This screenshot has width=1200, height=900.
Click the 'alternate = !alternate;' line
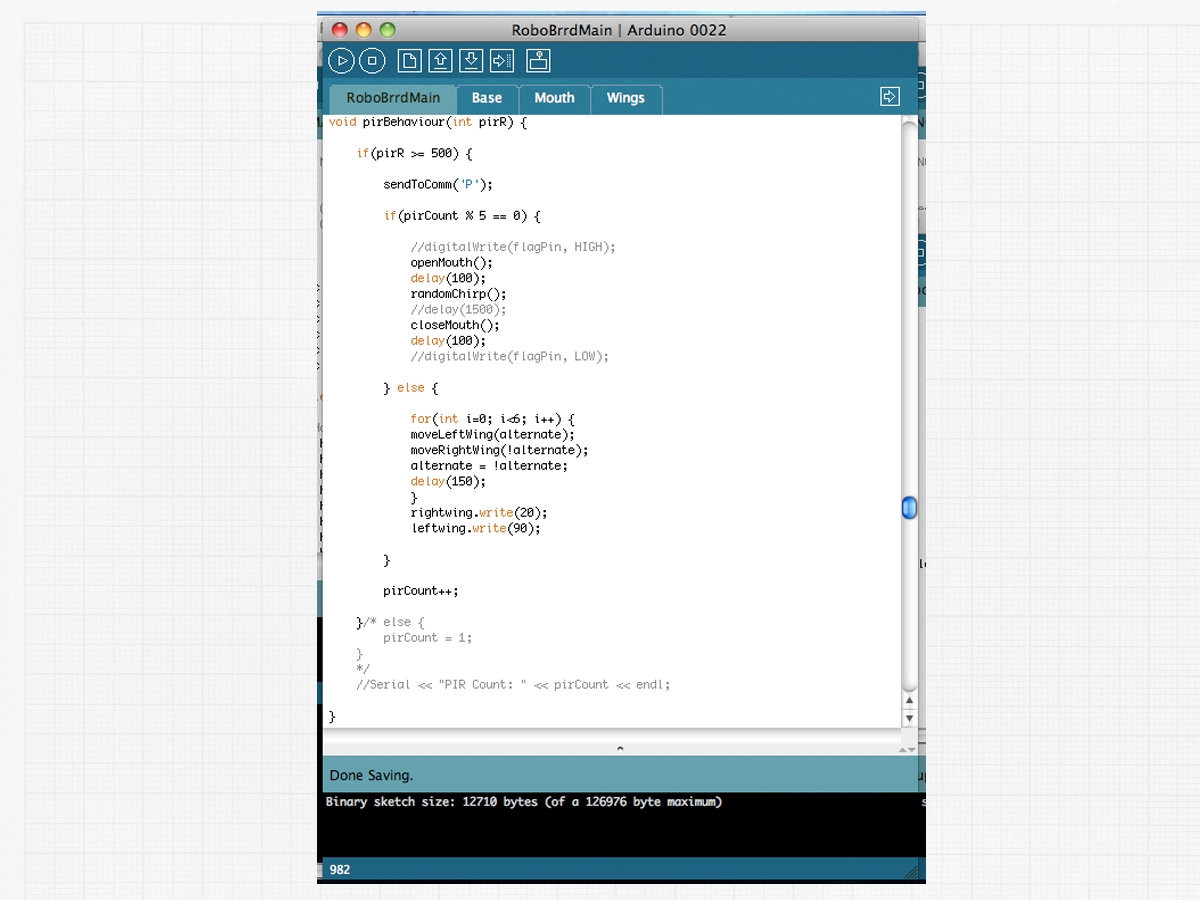point(489,465)
